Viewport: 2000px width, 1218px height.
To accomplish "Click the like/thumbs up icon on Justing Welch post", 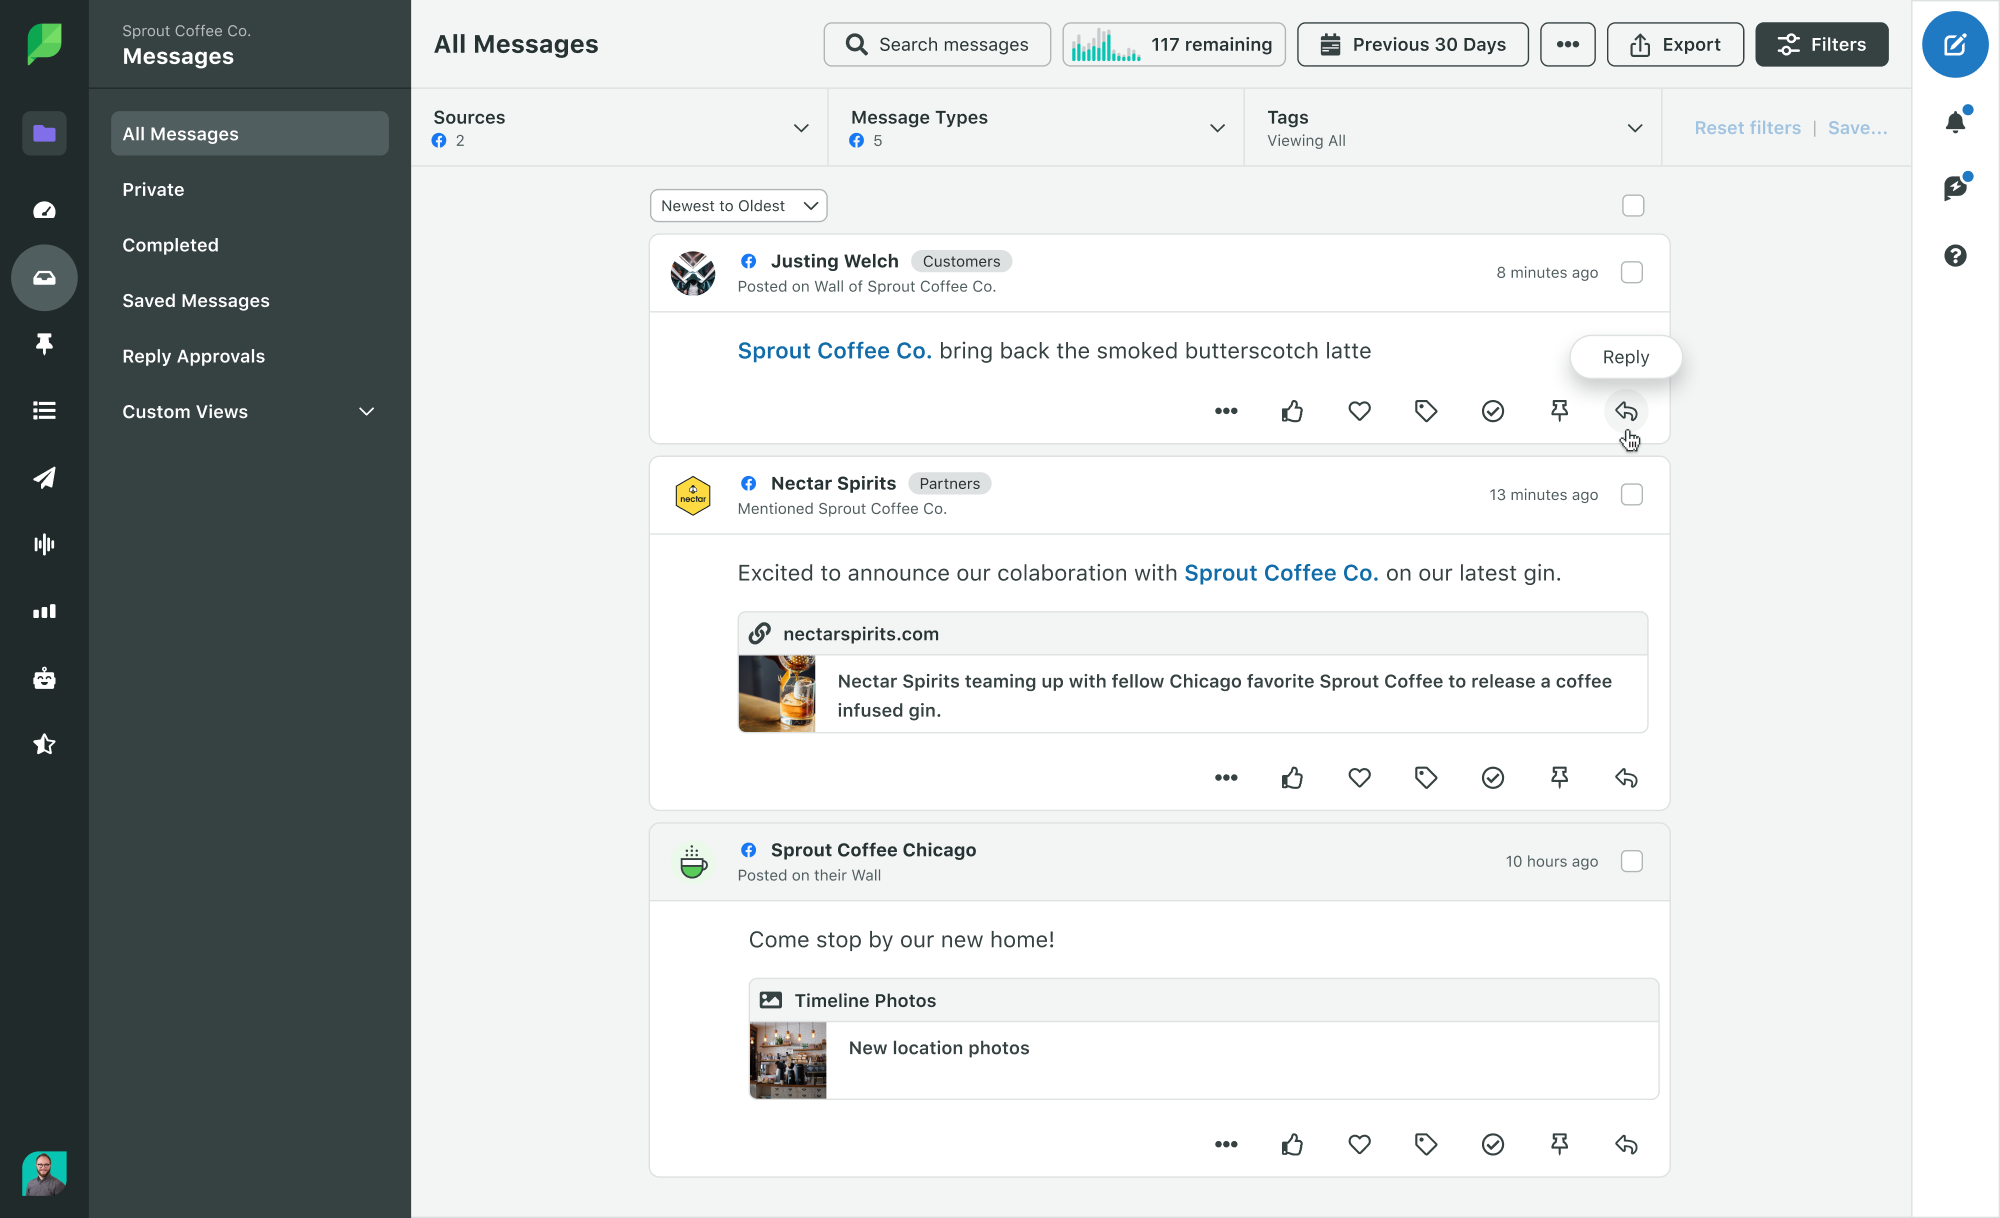I will click(1291, 410).
